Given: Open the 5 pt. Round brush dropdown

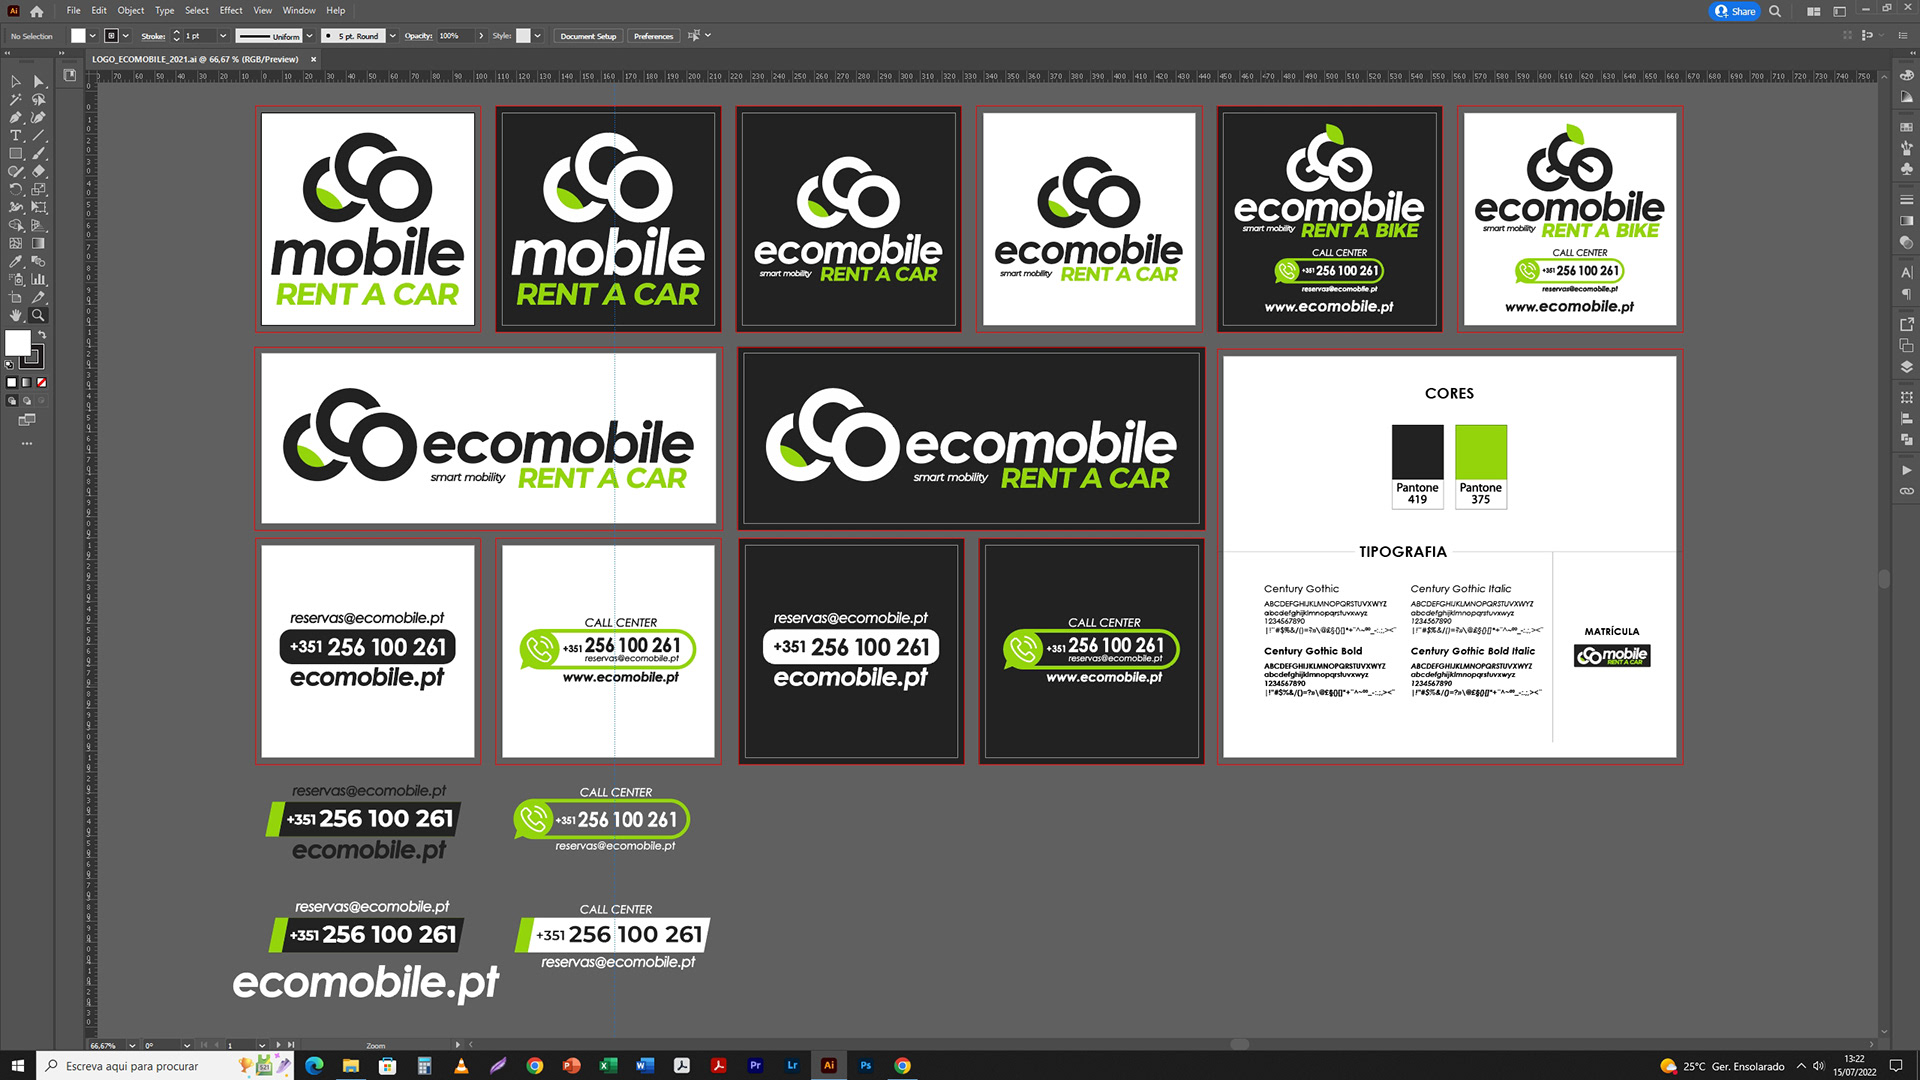Looking at the screenshot, I should point(392,36).
